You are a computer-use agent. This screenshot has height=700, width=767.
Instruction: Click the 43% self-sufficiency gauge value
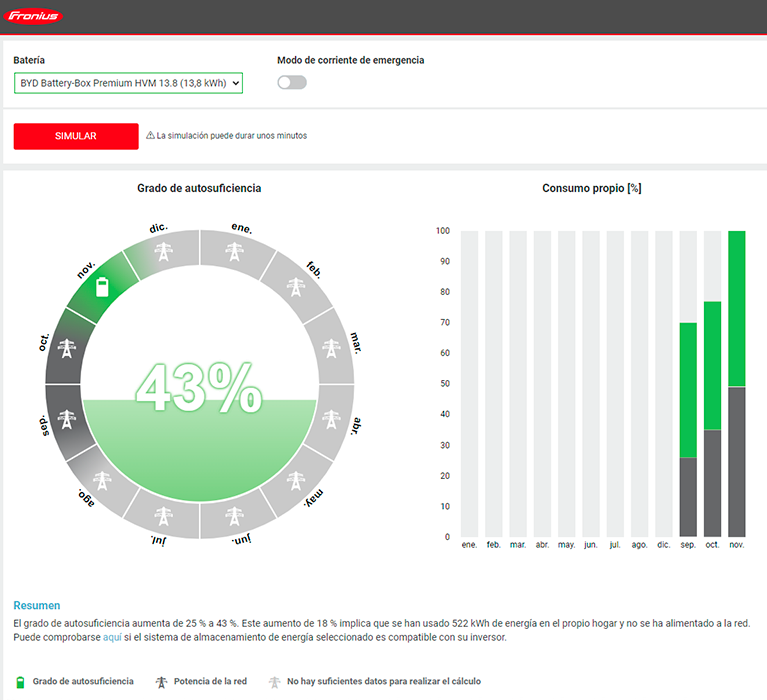(x=200, y=388)
